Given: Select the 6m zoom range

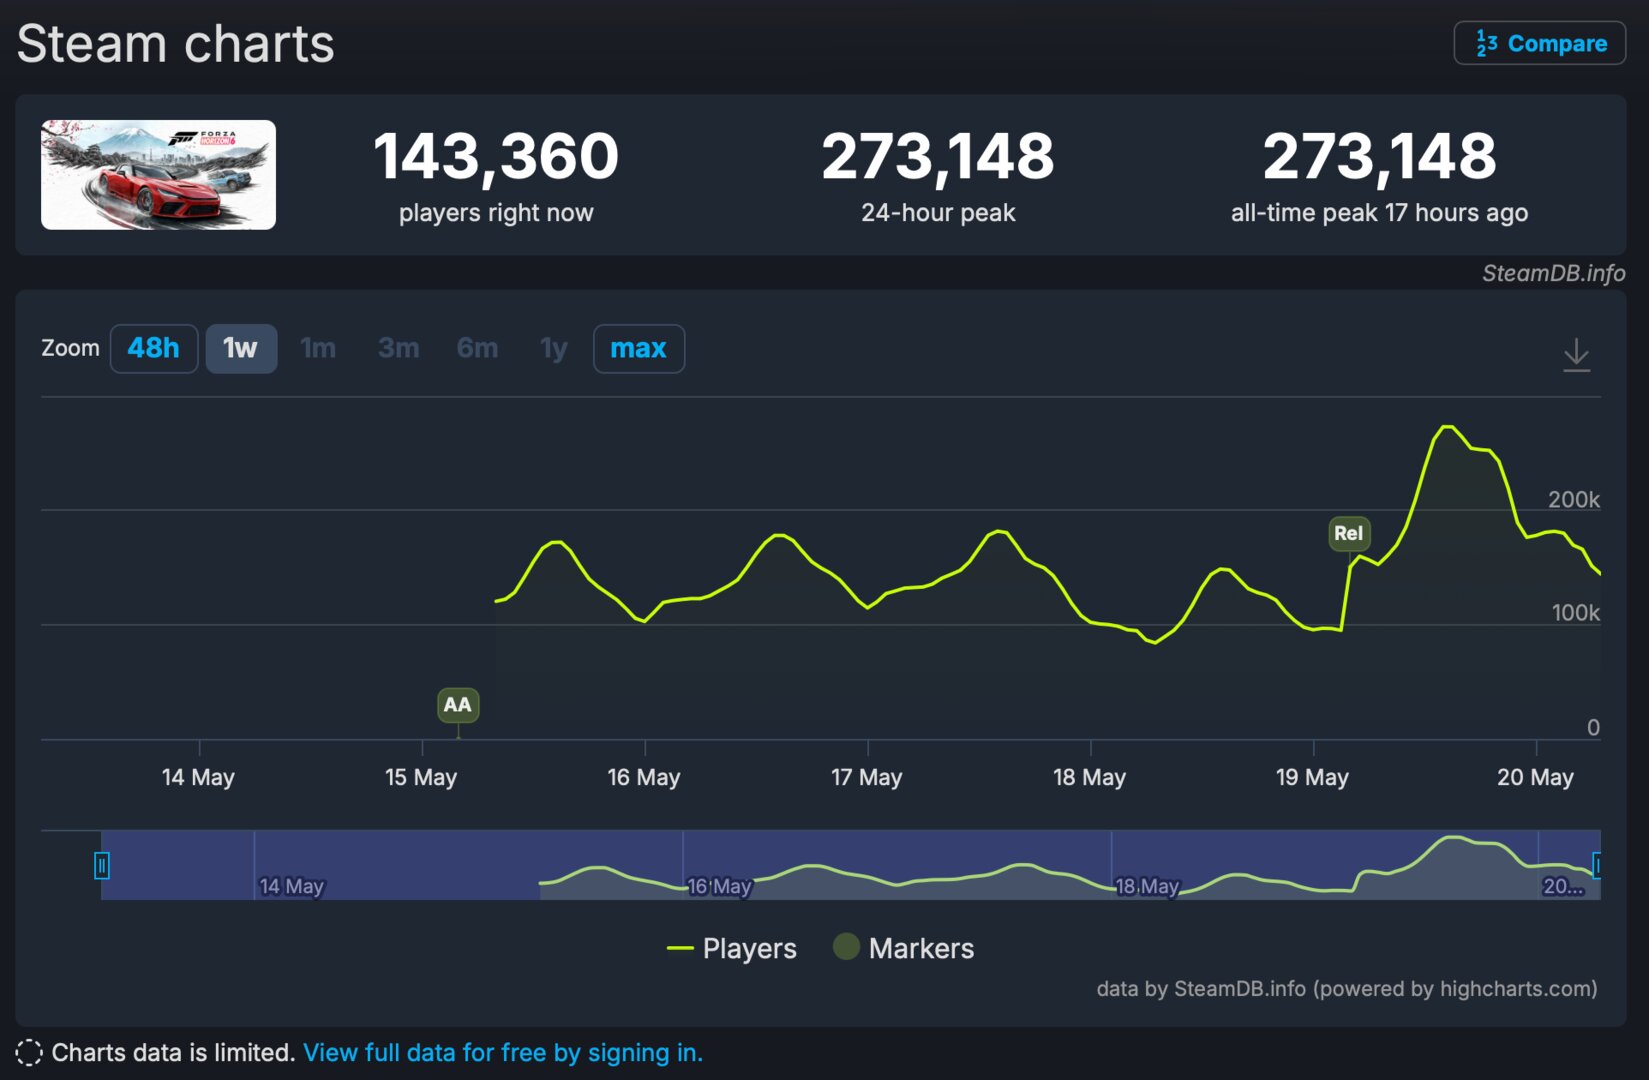Looking at the screenshot, I should click(x=477, y=348).
